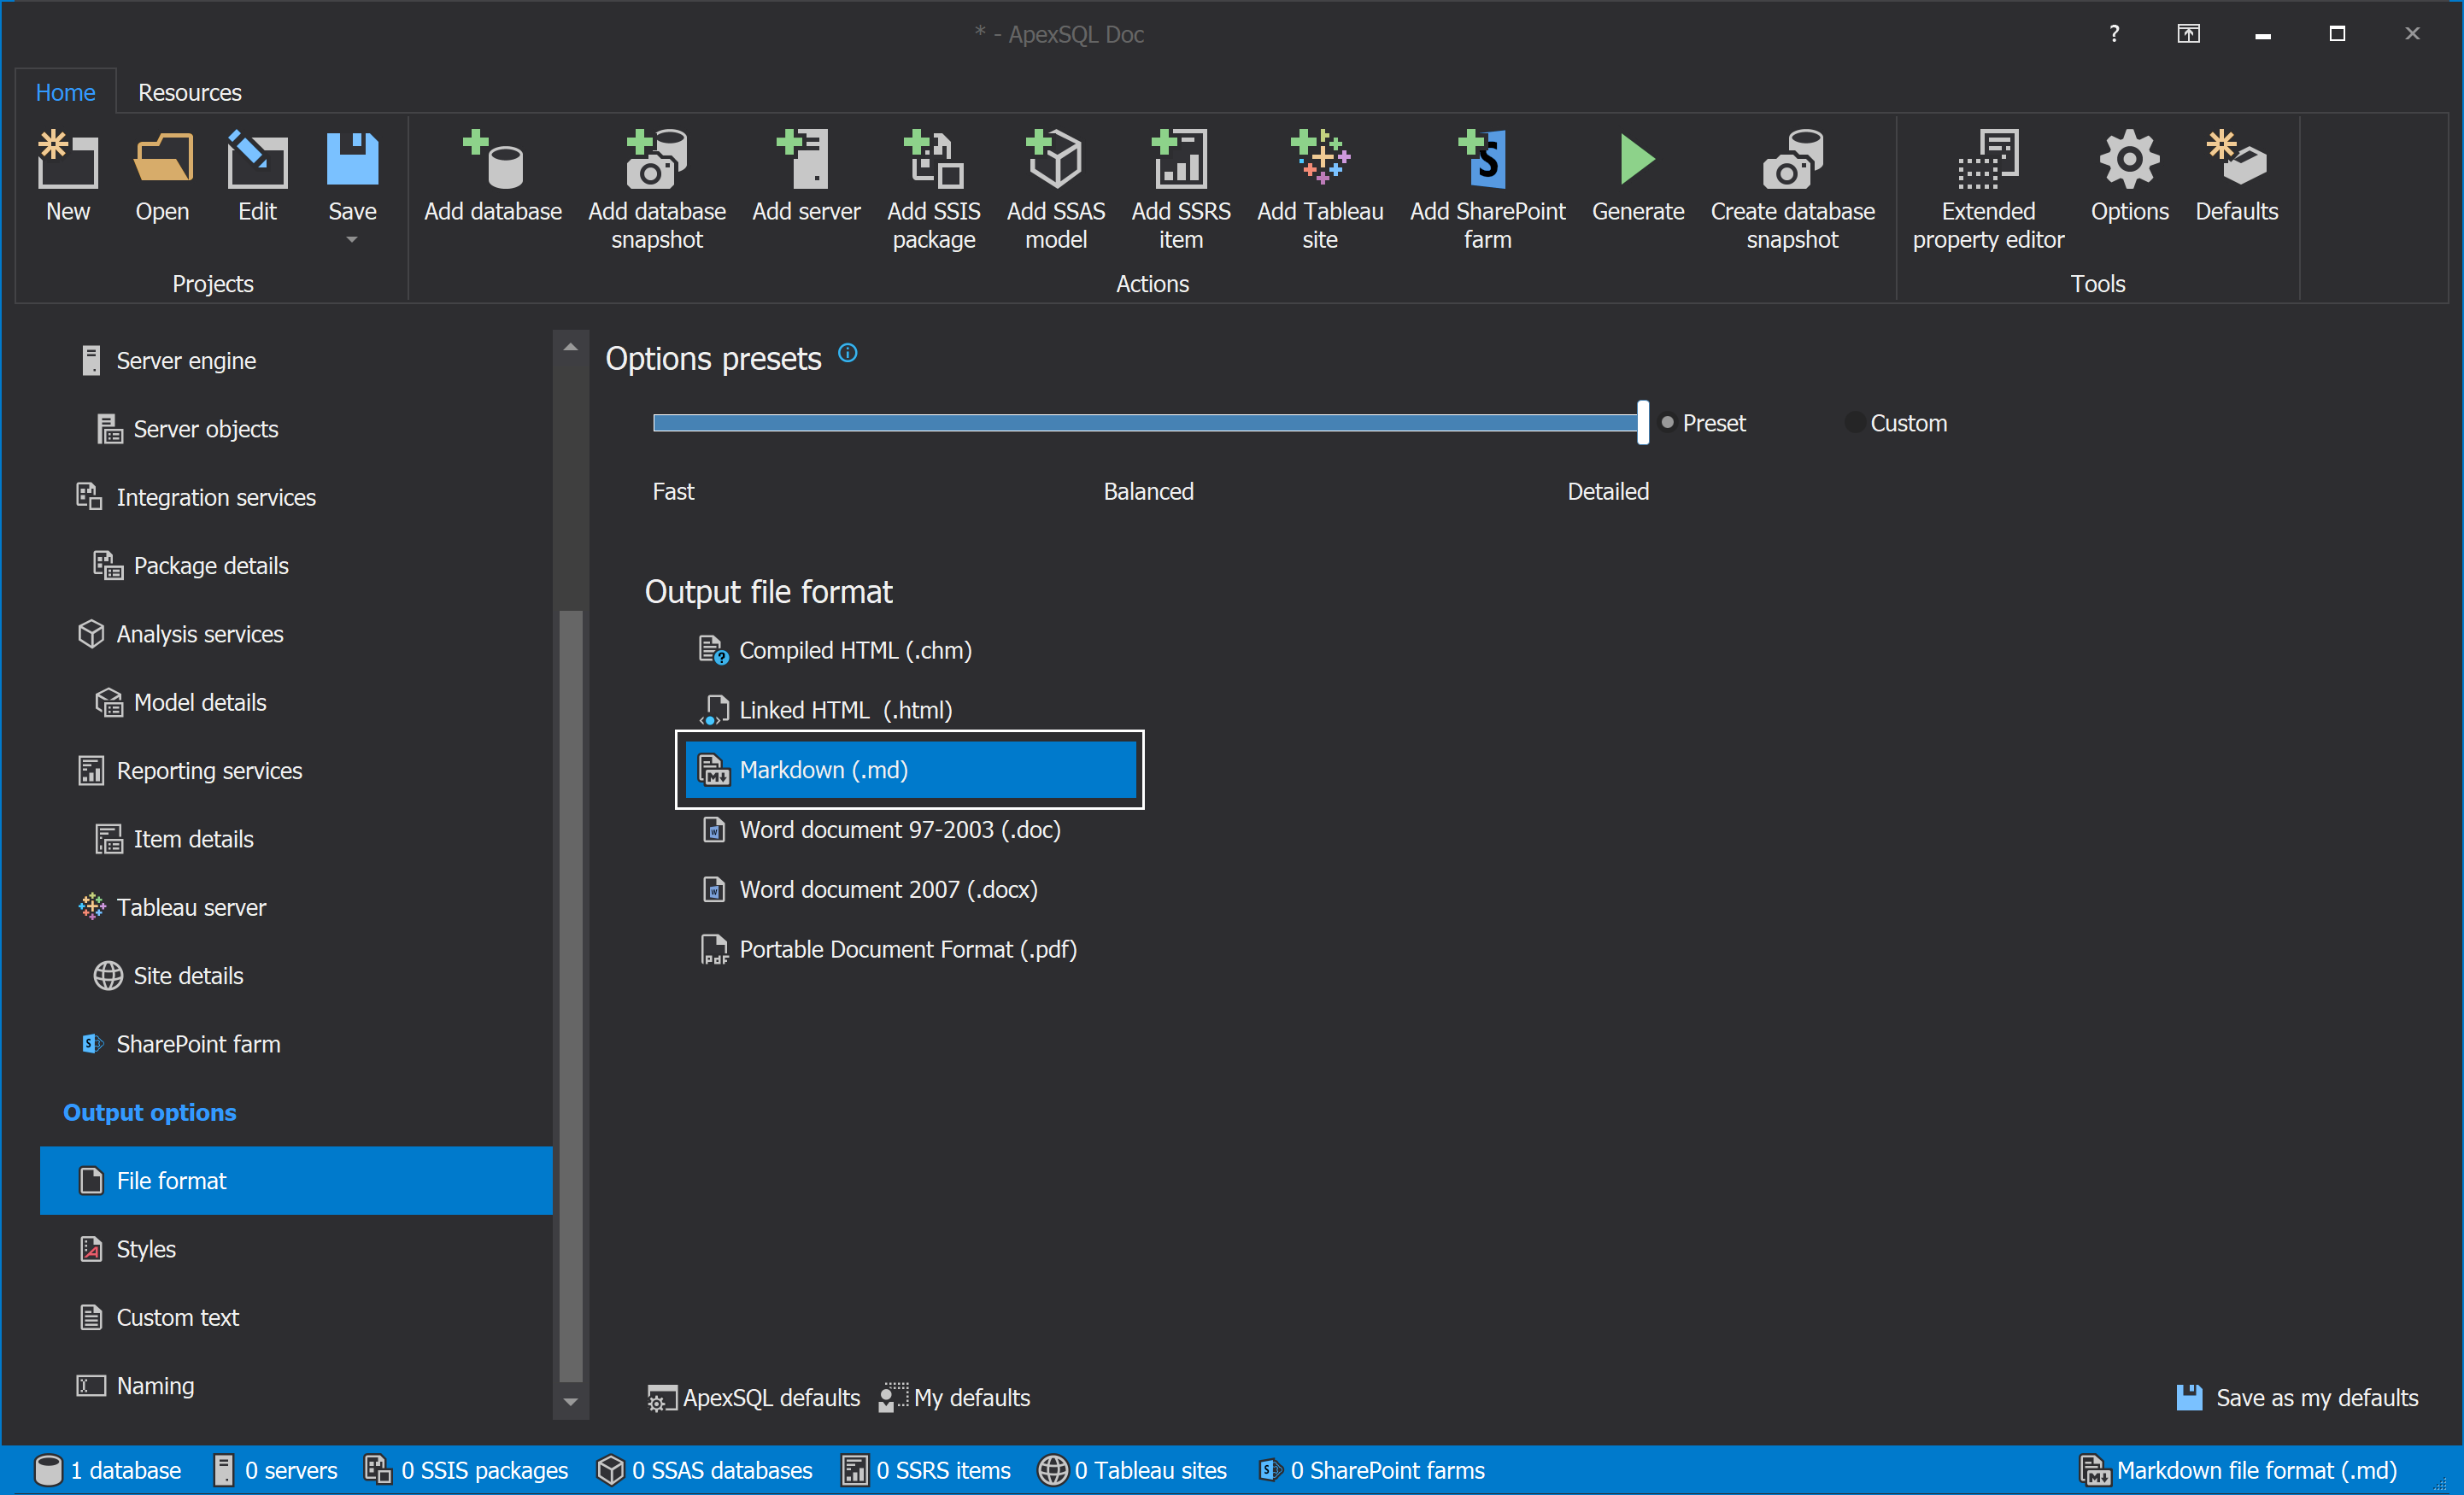Select Tableau server in sidebar
2464x1495 pixels.
pyautogui.click(x=296, y=907)
